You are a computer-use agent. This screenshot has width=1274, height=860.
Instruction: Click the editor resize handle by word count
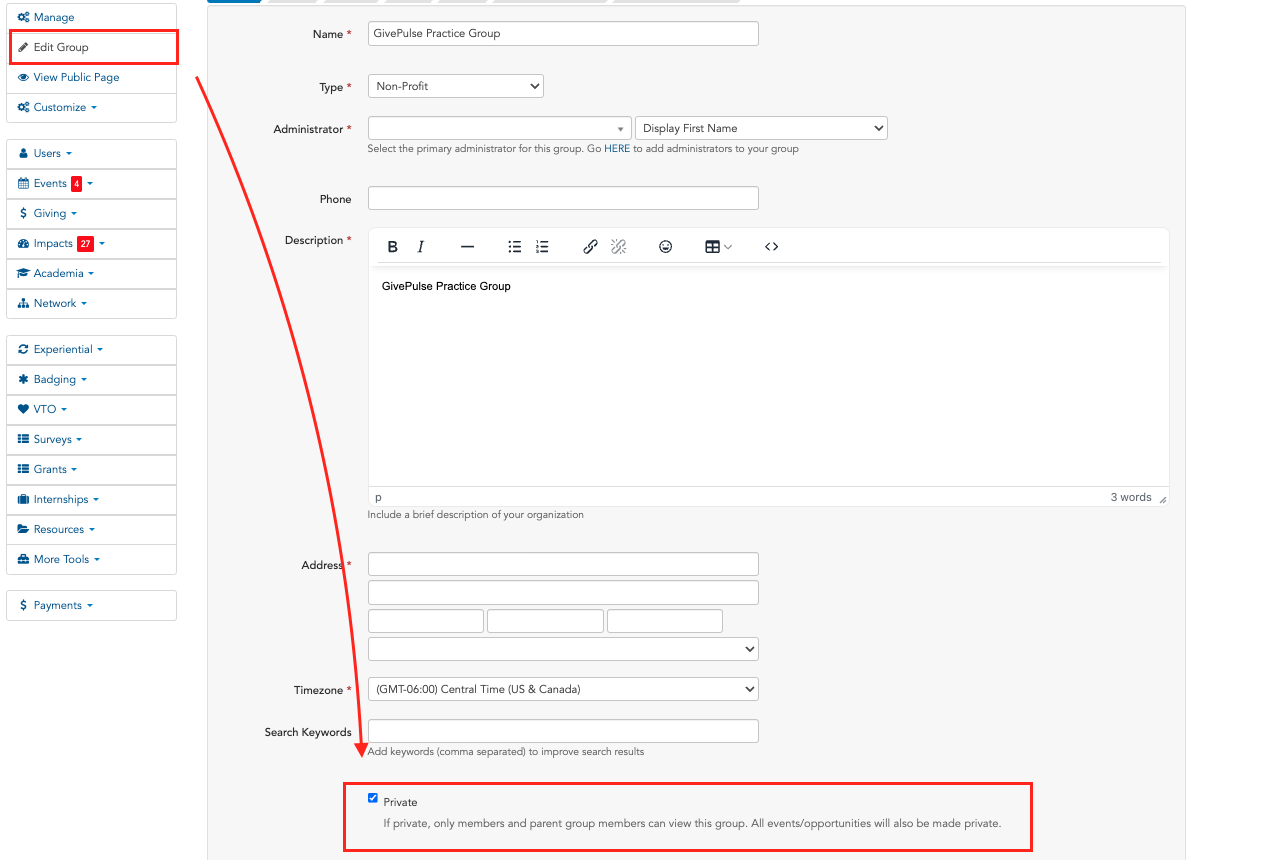pyautogui.click(x=1162, y=498)
